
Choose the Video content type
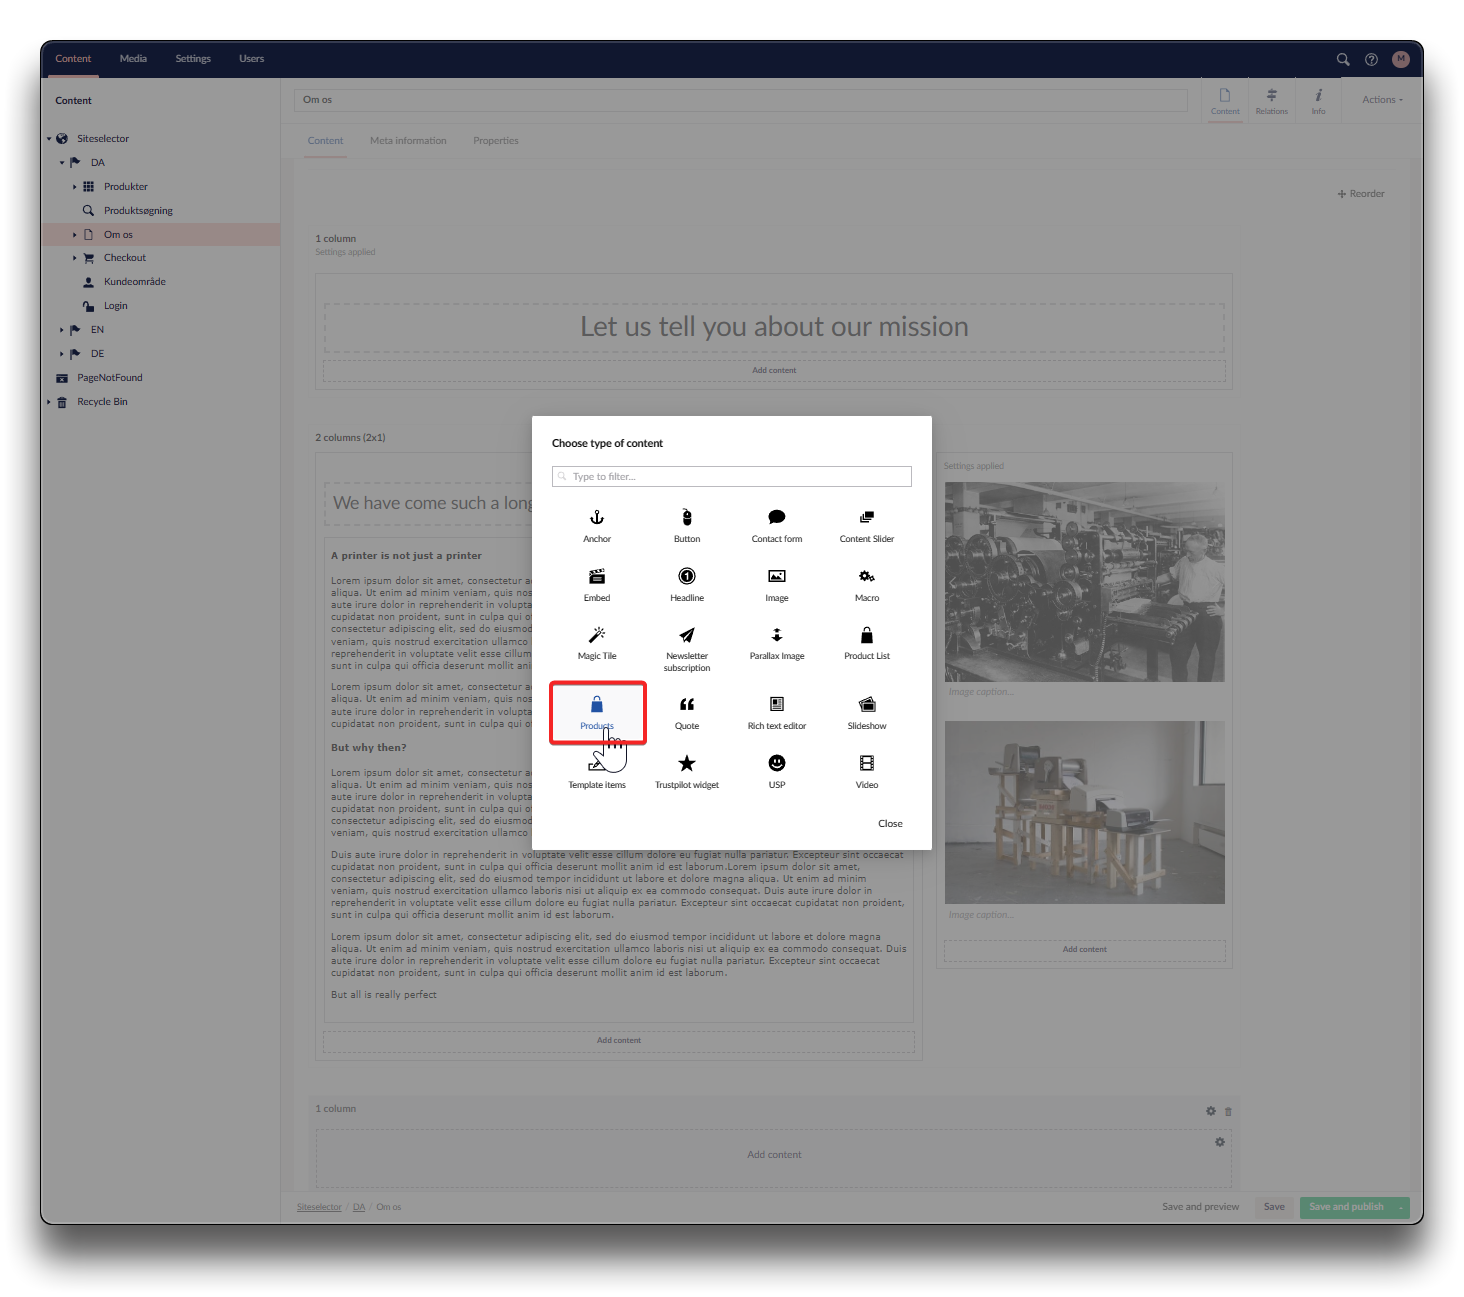pyautogui.click(x=867, y=773)
